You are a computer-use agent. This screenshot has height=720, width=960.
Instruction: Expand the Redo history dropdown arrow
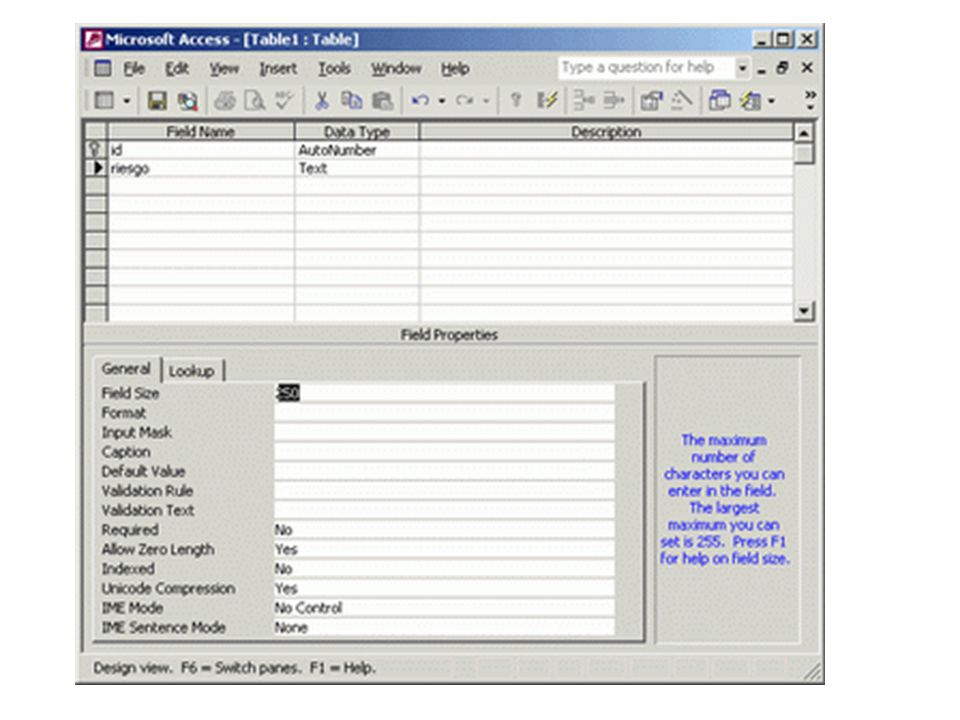(x=486, y=100)
